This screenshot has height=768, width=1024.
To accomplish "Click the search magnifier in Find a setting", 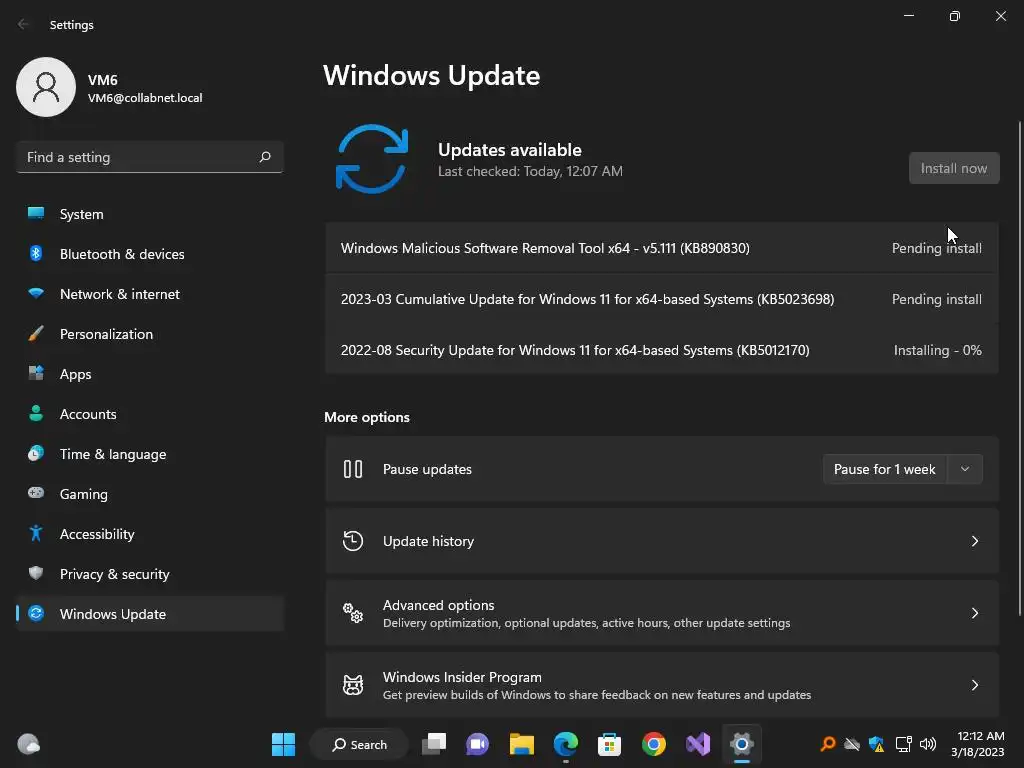I will [x=265, y=157].
